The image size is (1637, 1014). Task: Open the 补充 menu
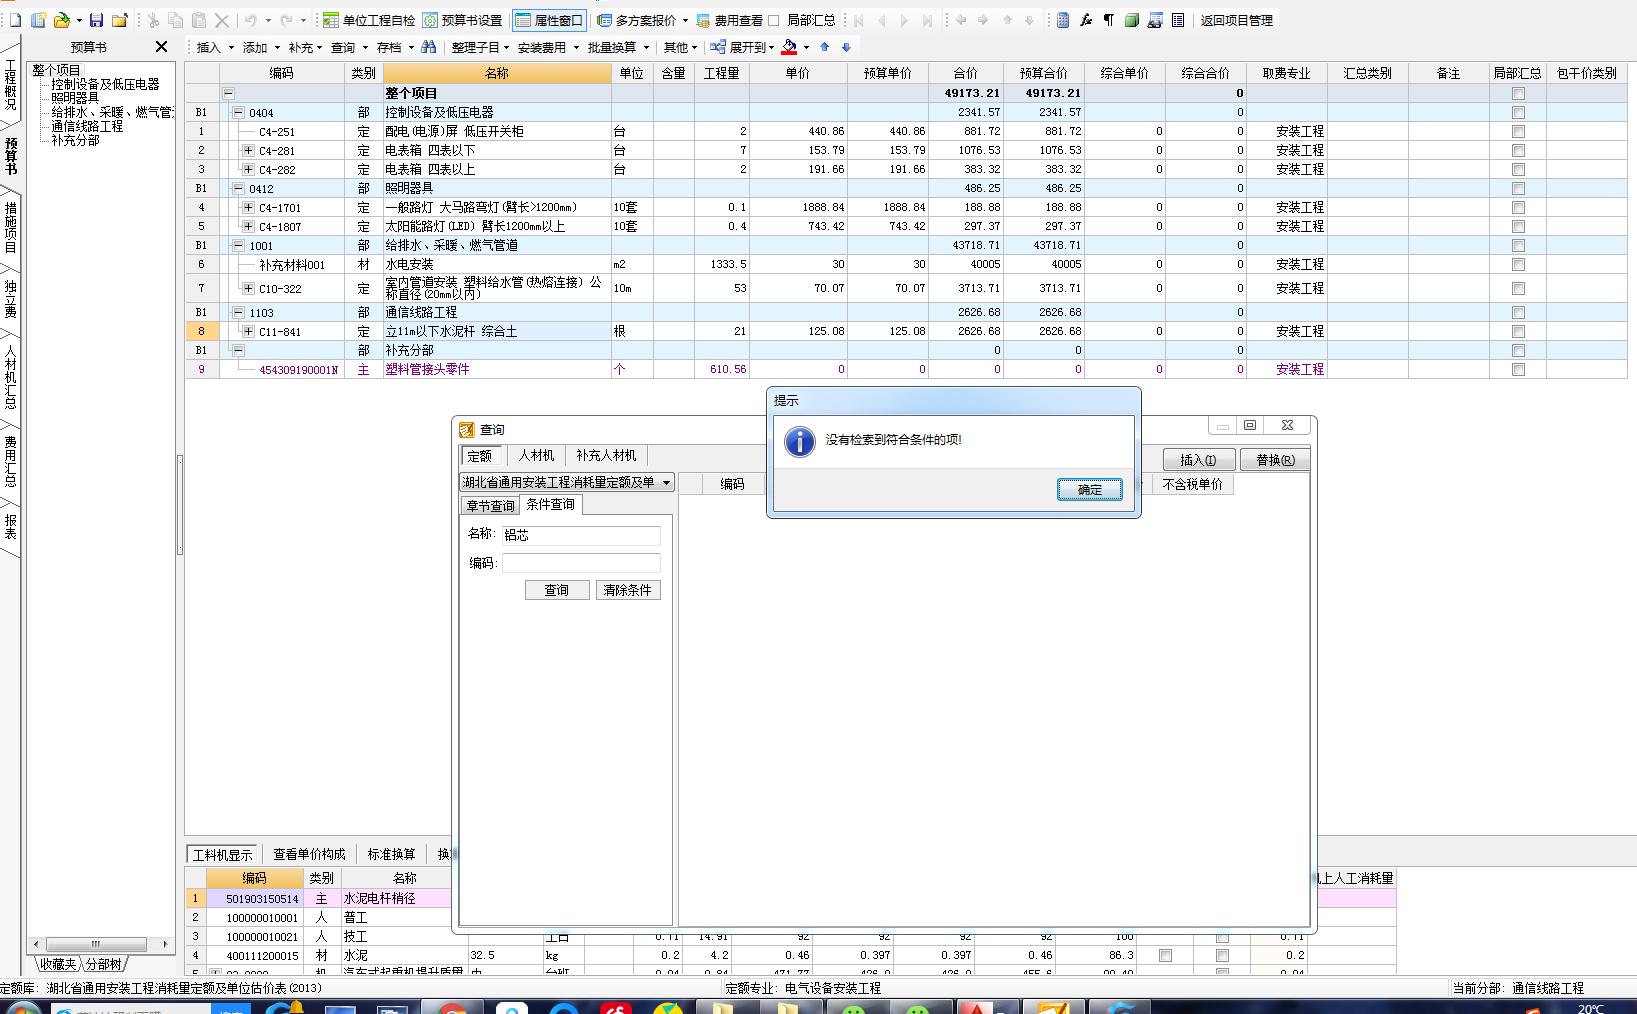point(305,47)
